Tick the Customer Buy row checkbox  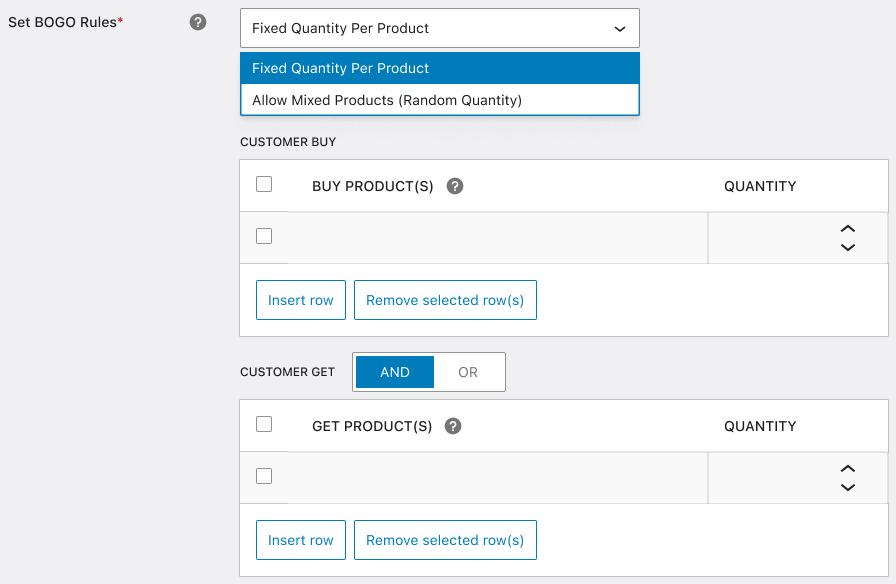point(264,236)
